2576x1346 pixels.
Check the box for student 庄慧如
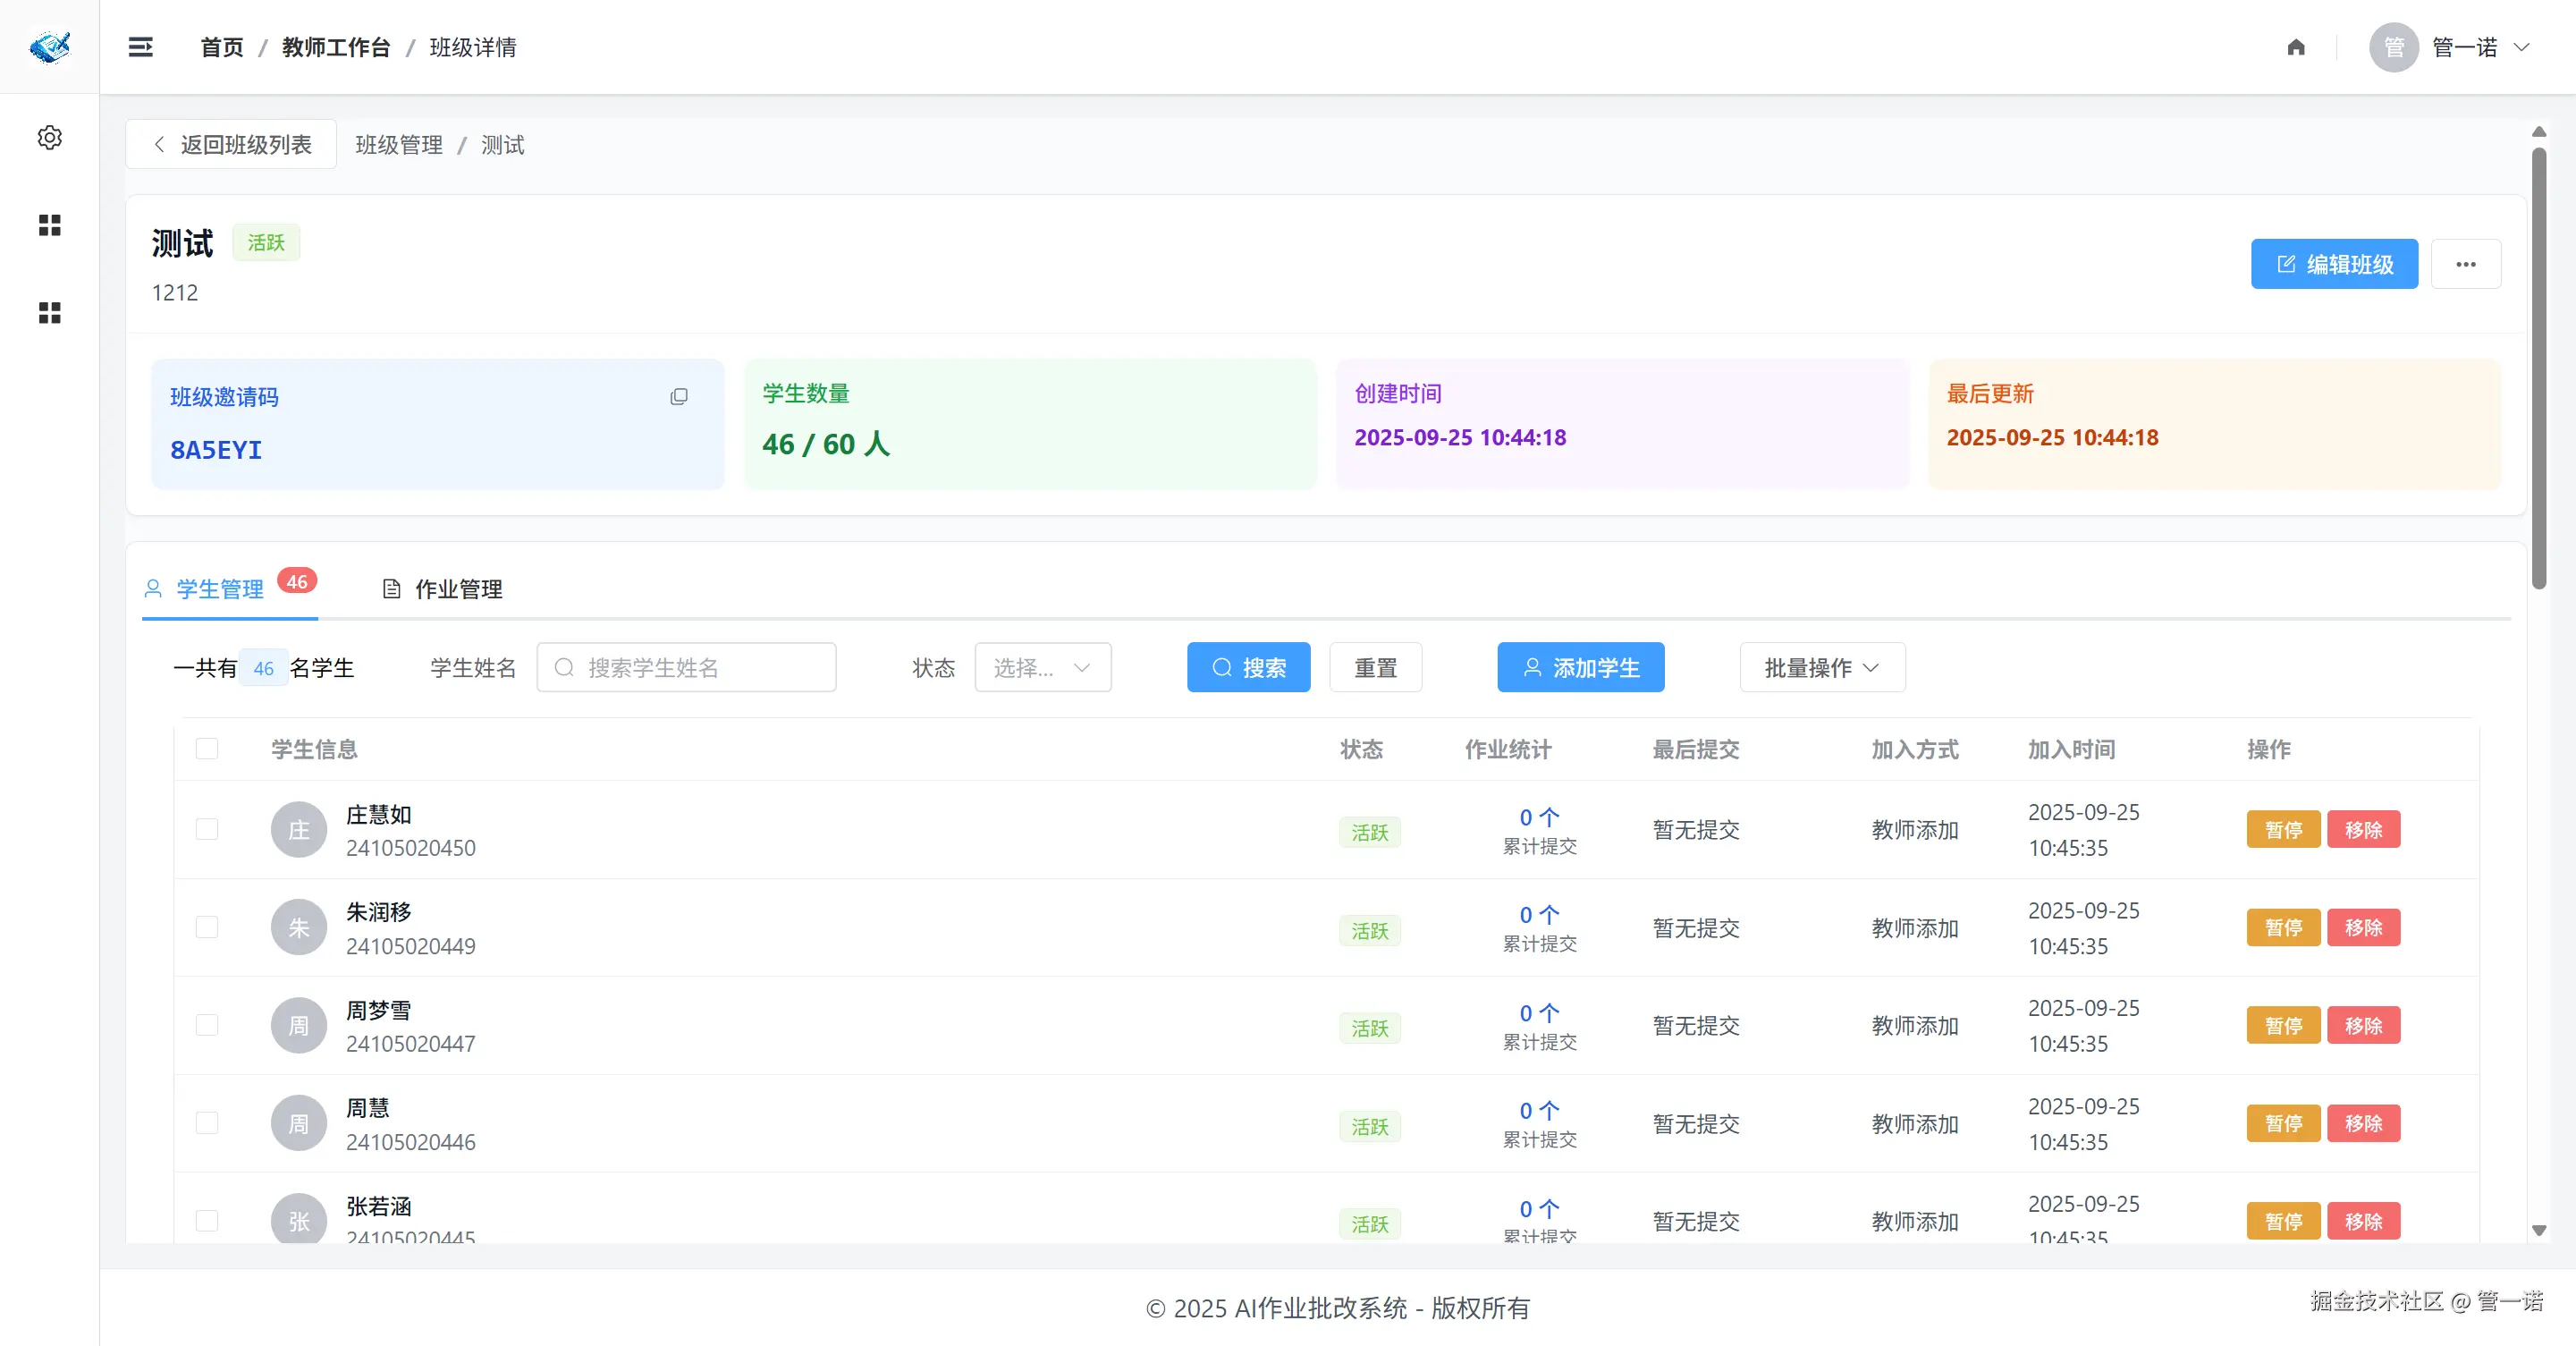point(207,829)
